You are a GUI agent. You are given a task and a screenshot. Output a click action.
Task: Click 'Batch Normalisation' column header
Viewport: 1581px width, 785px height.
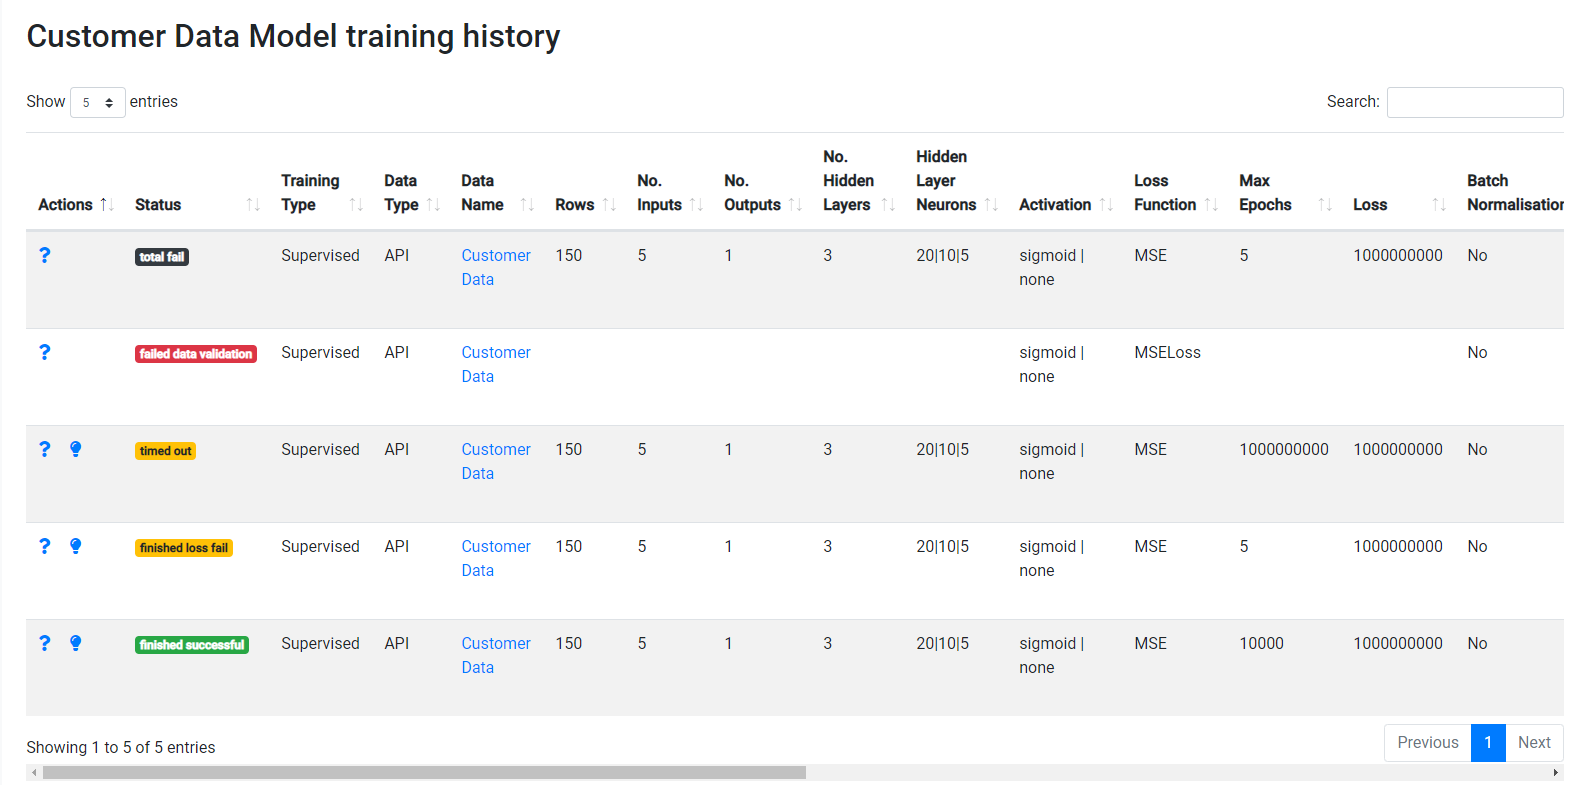pos(1515,192)
